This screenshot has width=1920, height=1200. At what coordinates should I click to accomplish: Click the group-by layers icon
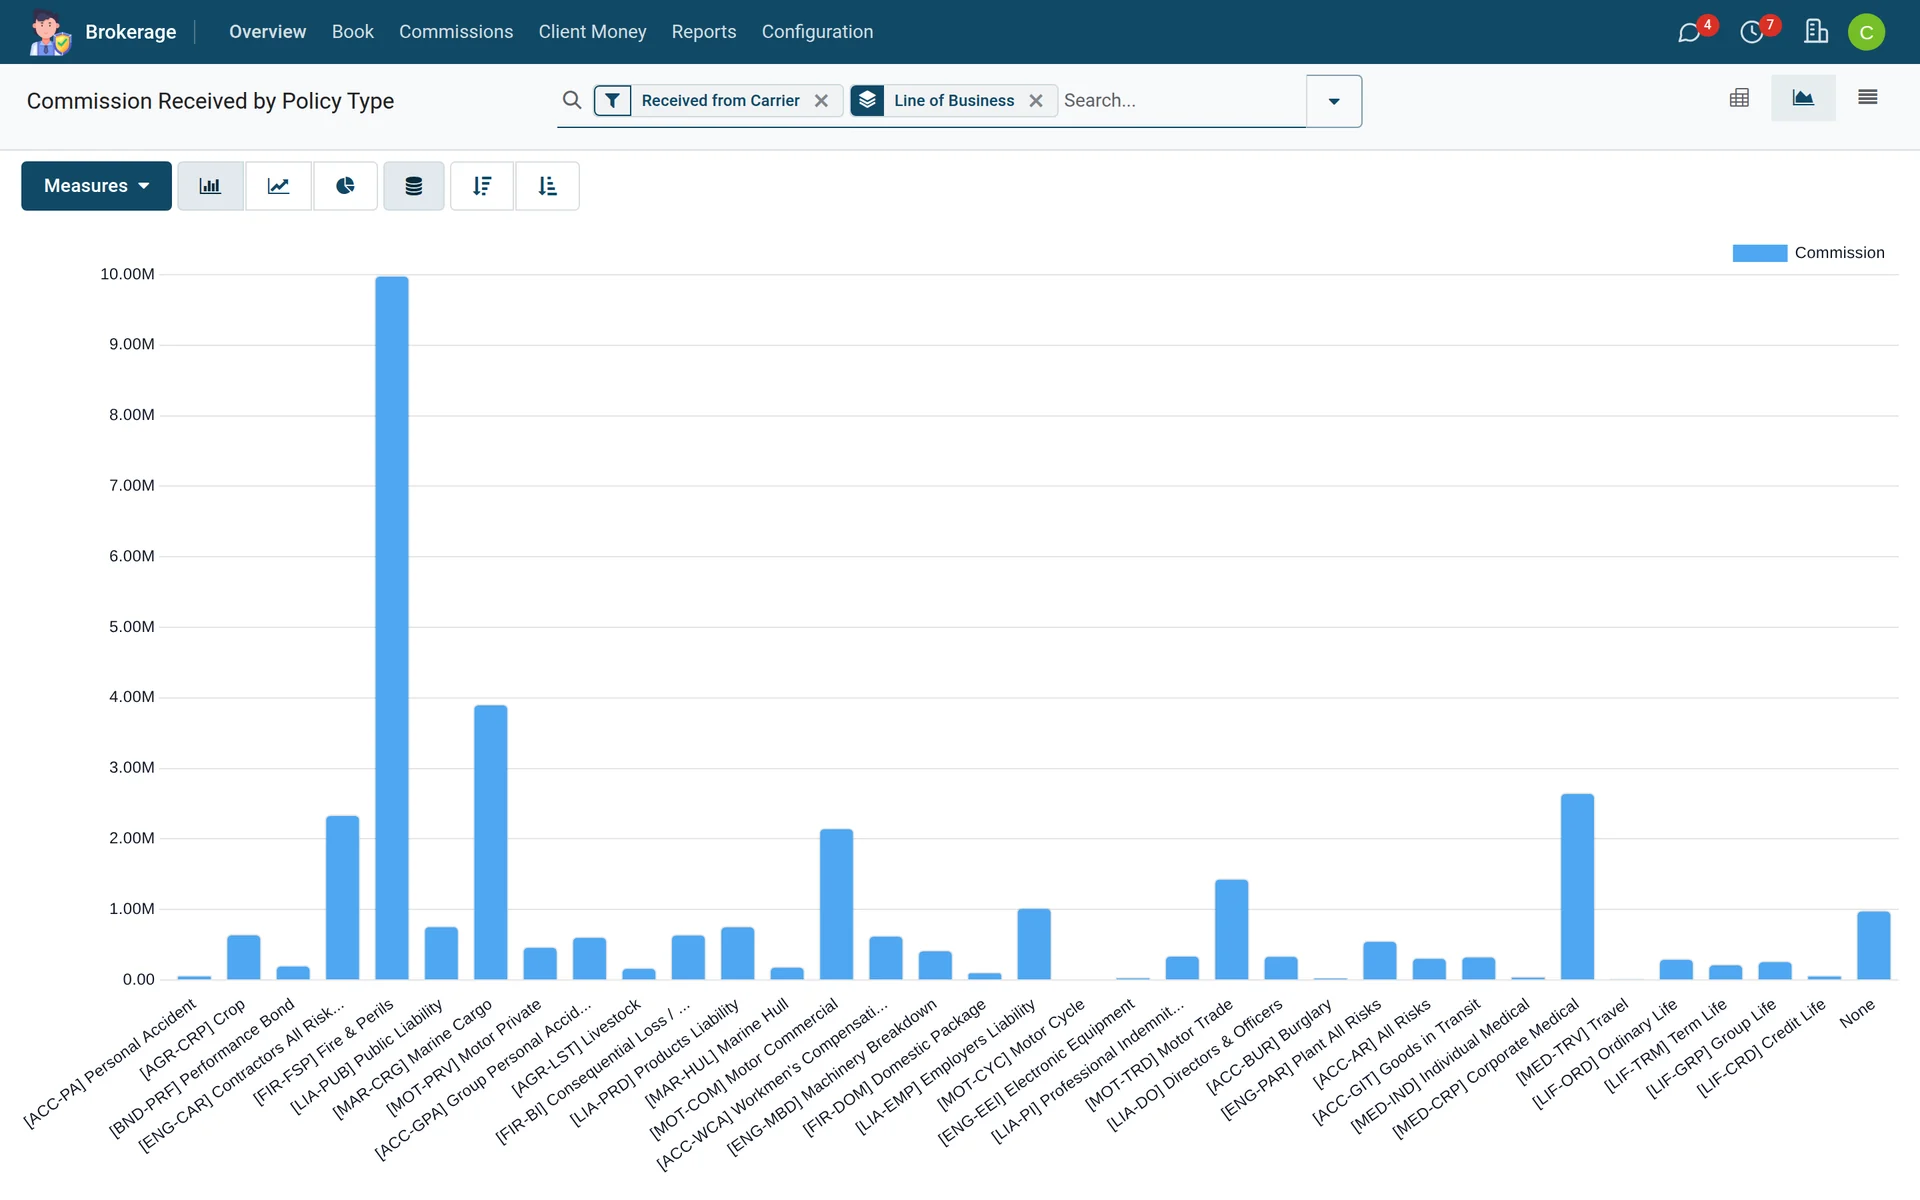pos(867,100)
